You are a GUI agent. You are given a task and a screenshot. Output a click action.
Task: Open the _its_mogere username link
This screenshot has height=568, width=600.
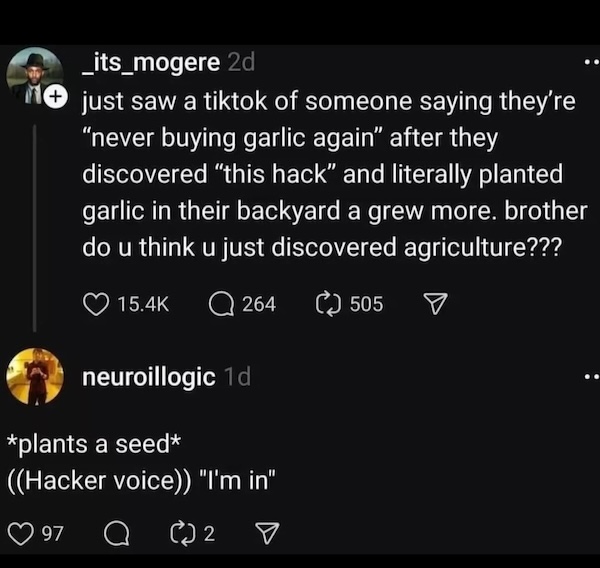[x=152, y=62]
